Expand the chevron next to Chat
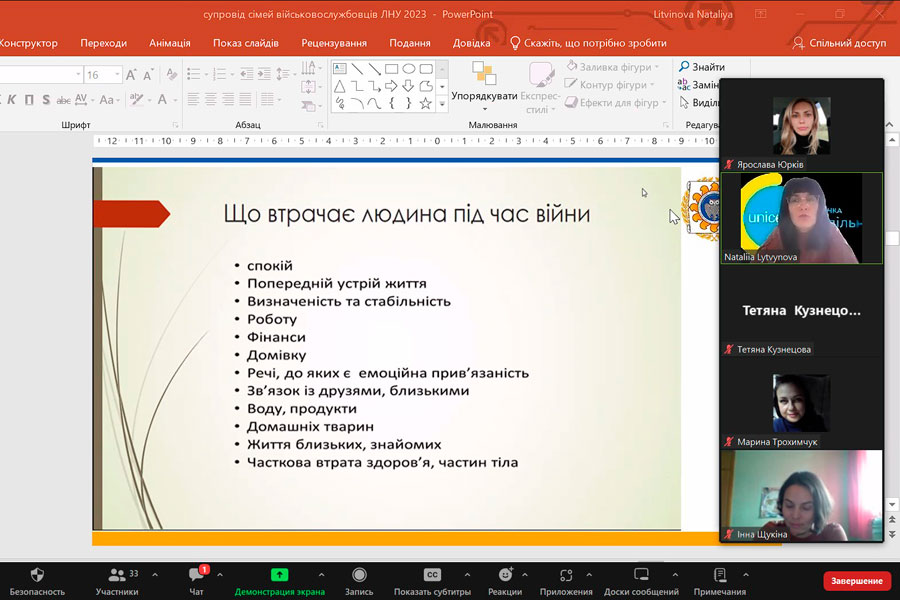Image resolution: width=900 pixels, height=600 pixels. tap(220, 575)
